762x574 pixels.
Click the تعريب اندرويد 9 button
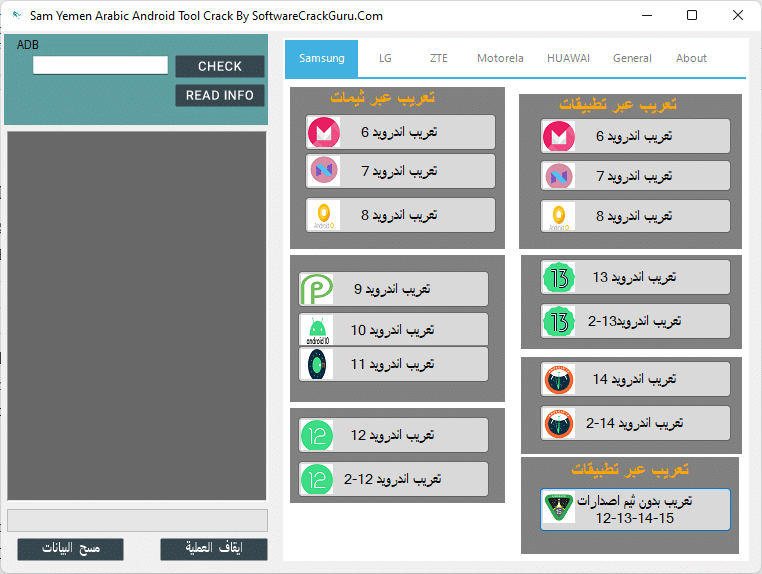click(393, 289)
